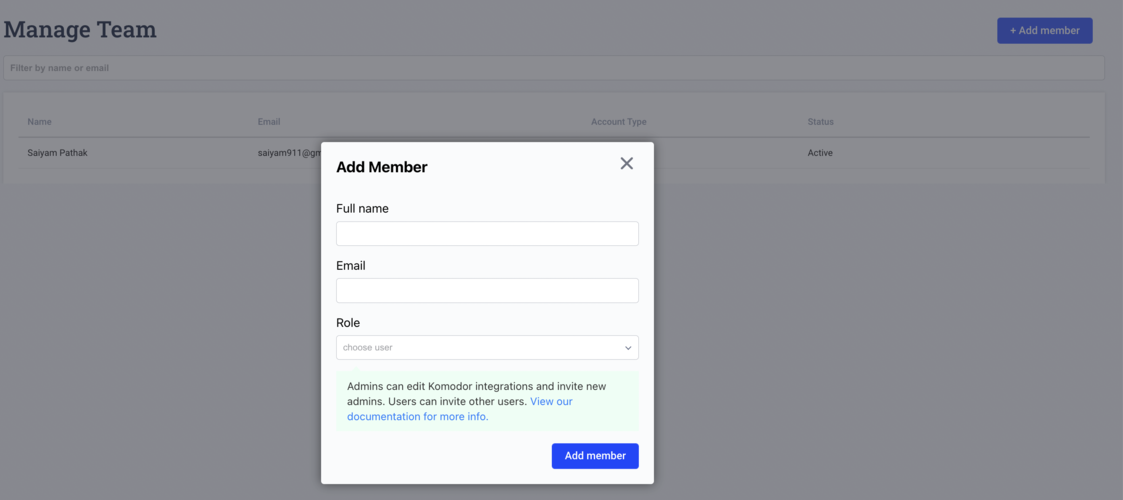
Task: Click the 'Full name' field label
Action: 362,208
